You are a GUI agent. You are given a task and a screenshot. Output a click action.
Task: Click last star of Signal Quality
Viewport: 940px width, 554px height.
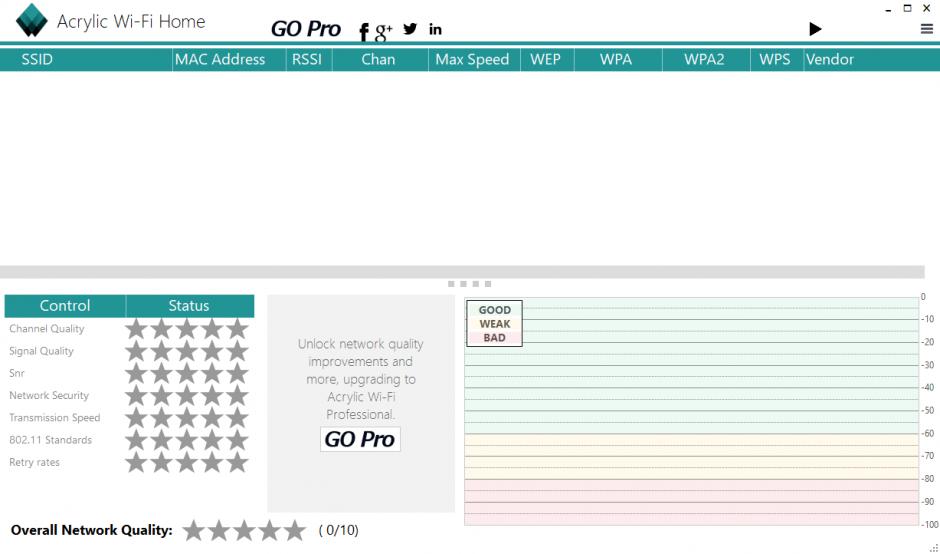pos(238,351)
